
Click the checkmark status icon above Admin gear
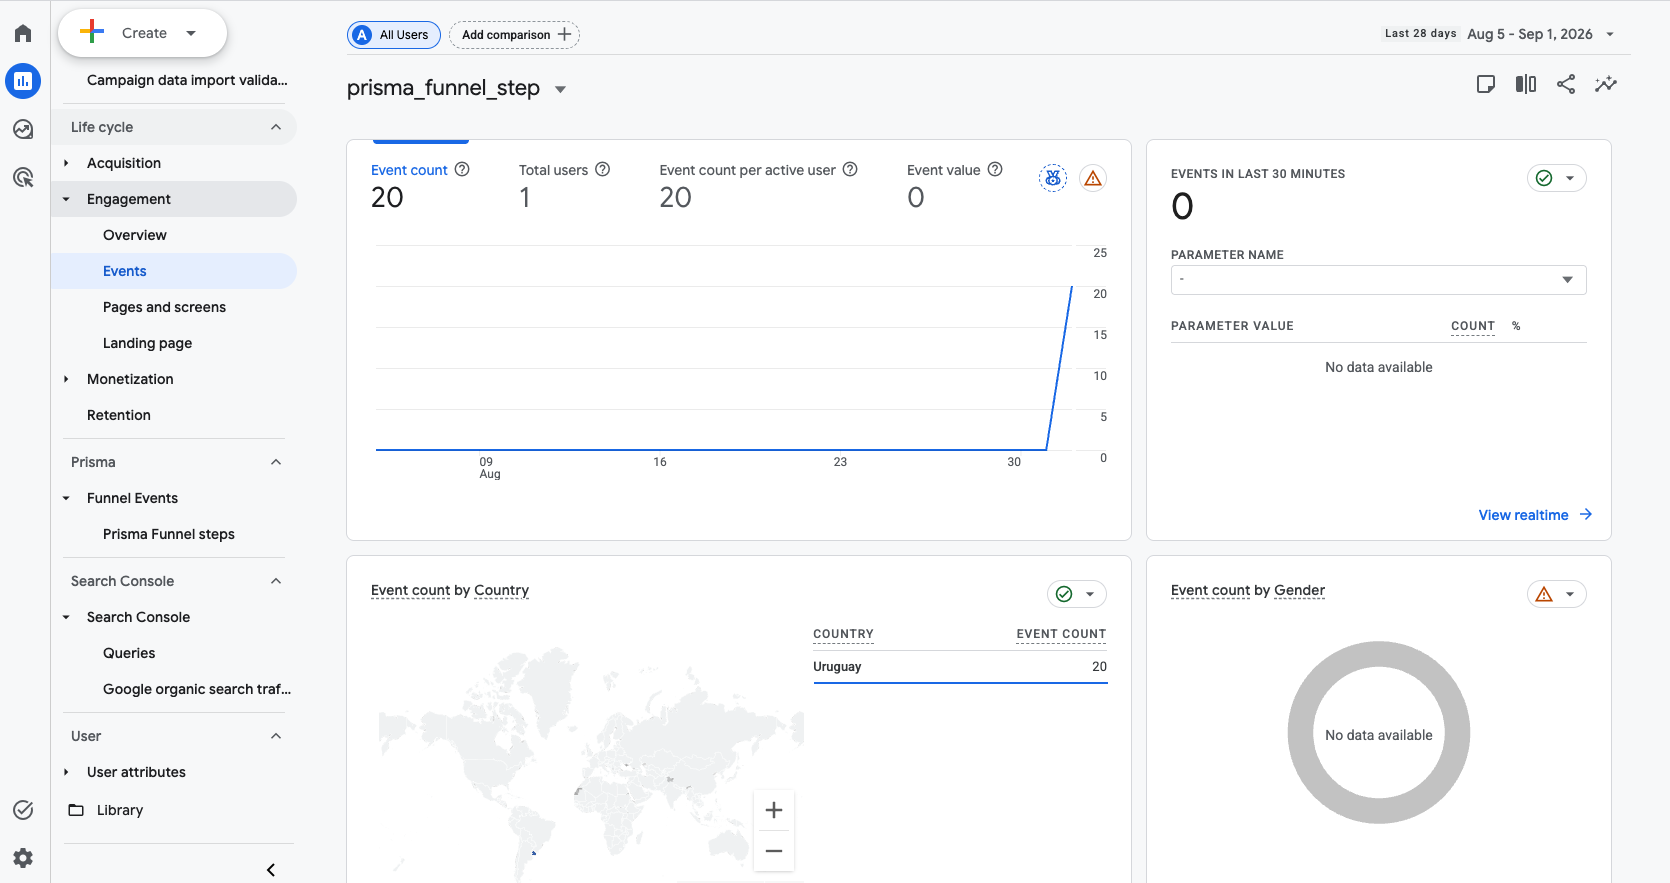(x=23, y=810)
